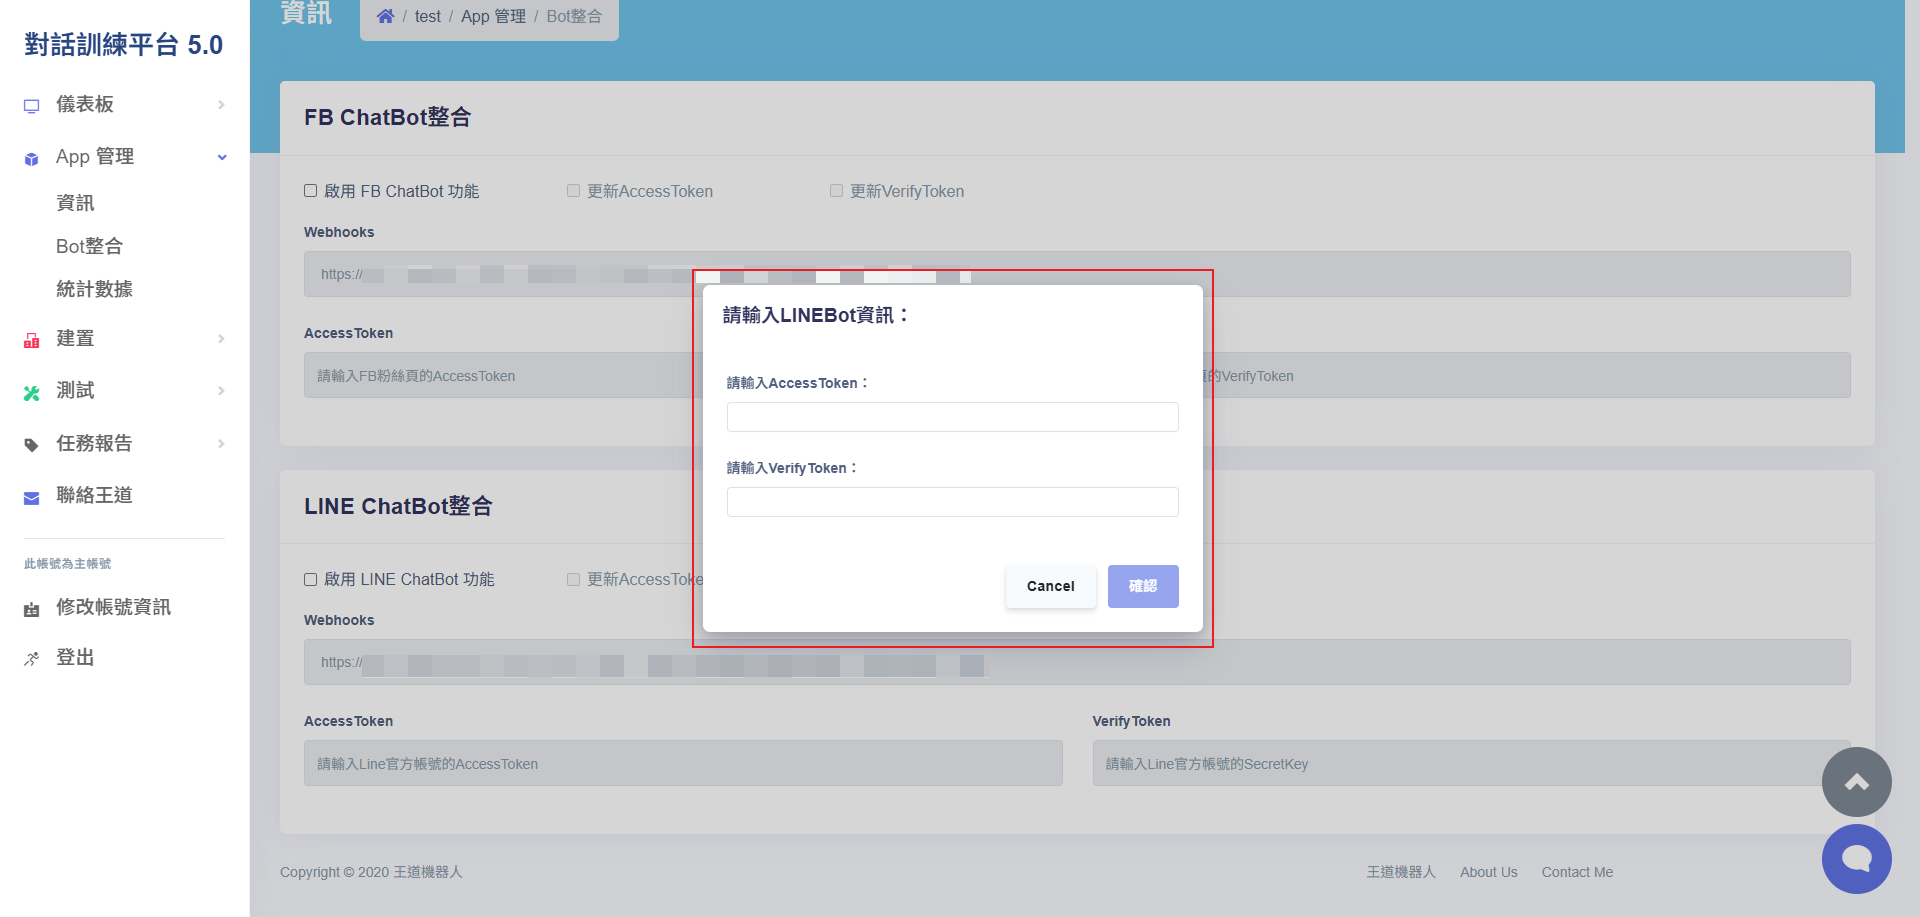Screen dimensions: 1920x917
Task: Open the chat bubble widget
Action: pos(1857,859)
